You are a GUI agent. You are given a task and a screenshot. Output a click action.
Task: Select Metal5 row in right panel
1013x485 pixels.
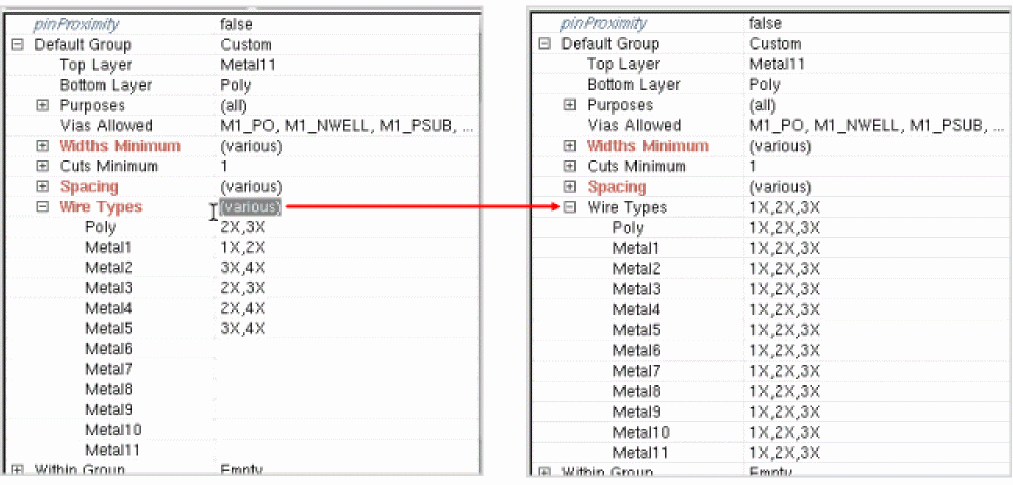tap(768, 330)
